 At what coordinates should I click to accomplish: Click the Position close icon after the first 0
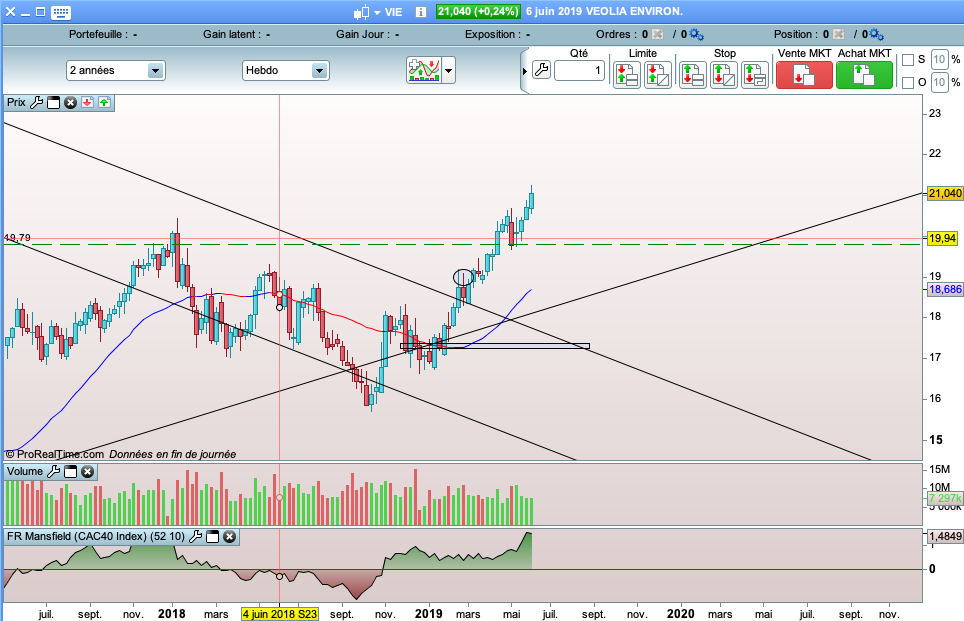point(838,34)
